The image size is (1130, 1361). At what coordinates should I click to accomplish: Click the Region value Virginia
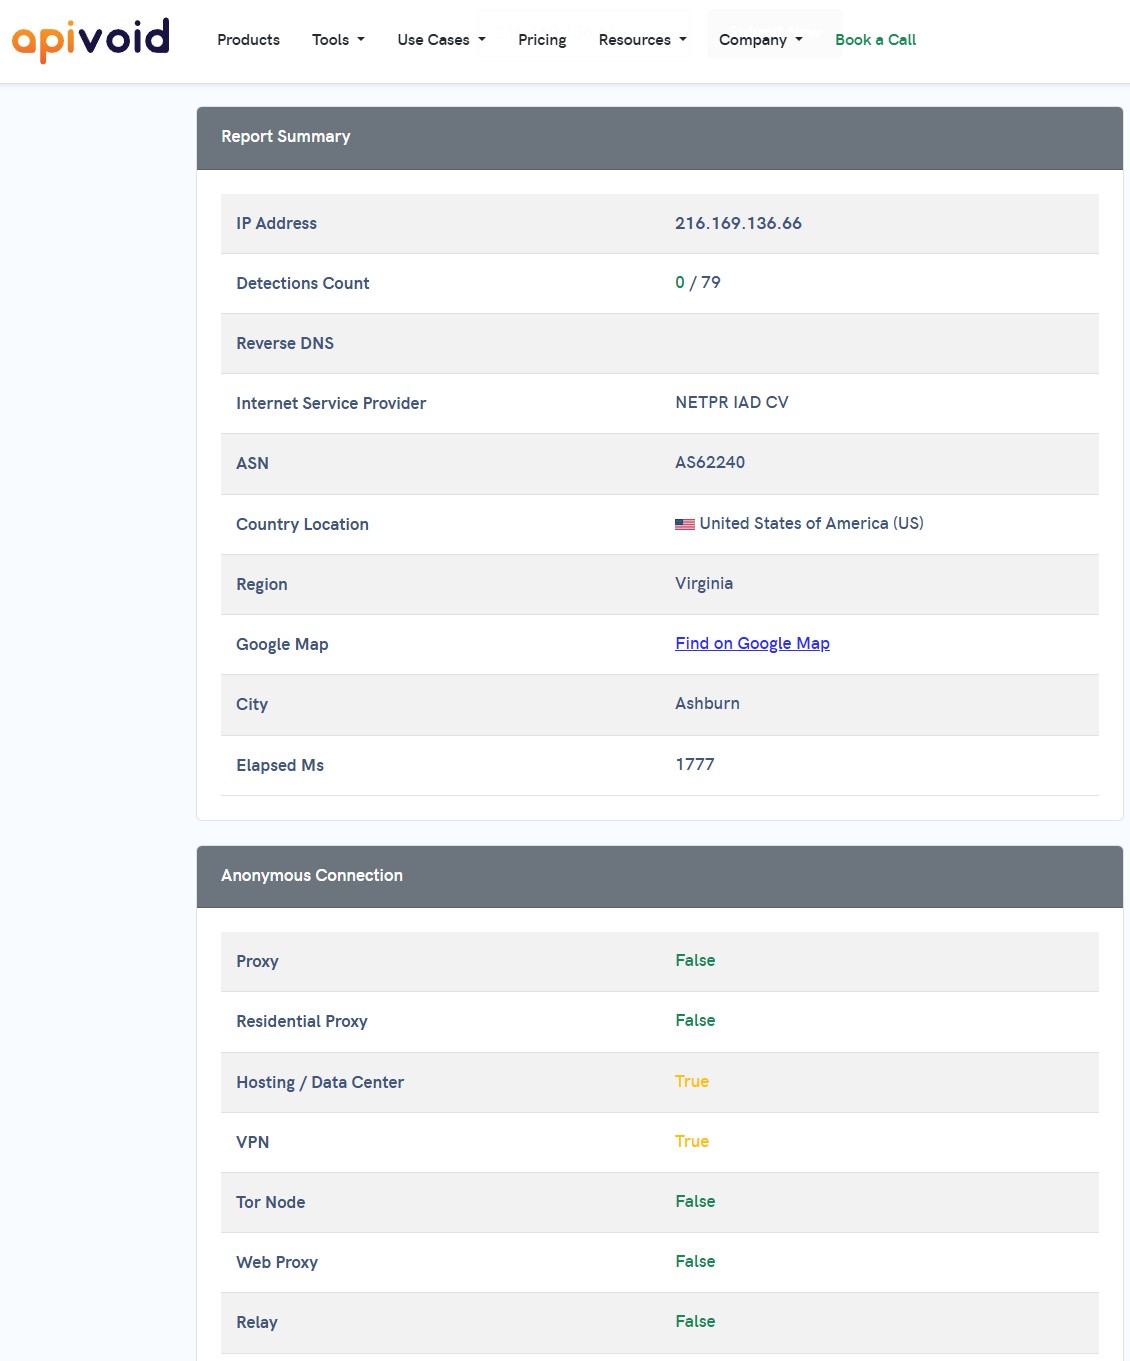click(x=704, y=583)
